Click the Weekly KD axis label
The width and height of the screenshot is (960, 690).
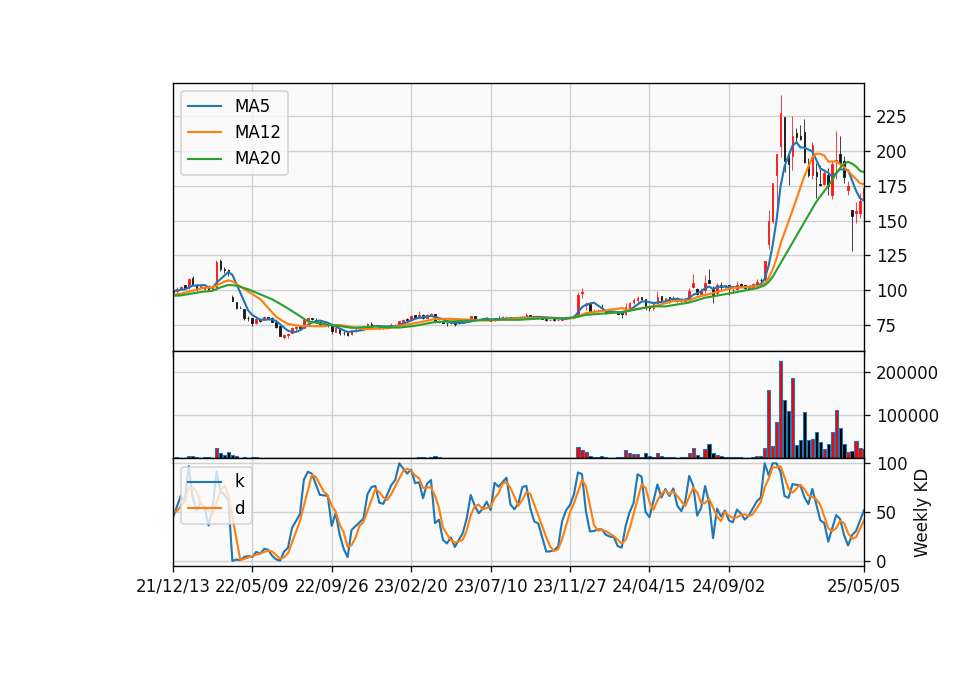(x=921, y=513)
